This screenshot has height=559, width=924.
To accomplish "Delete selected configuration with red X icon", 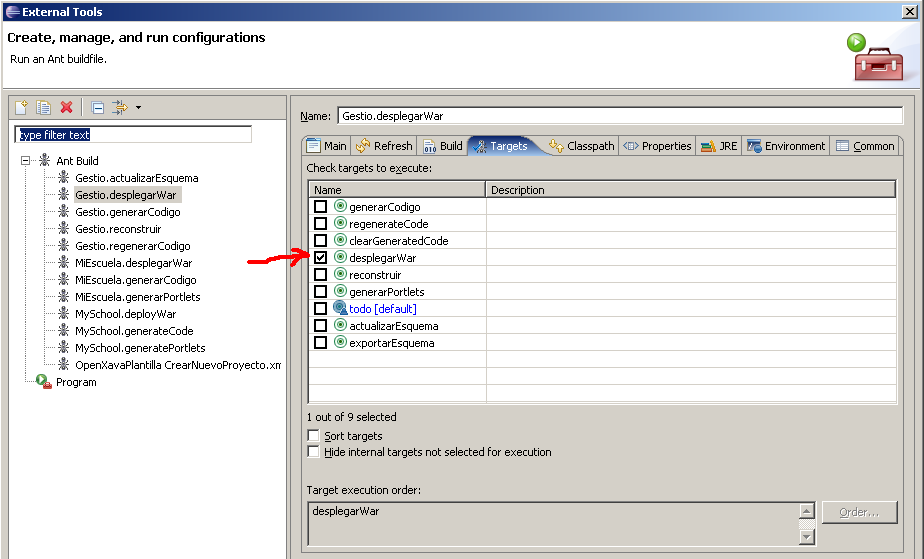I will point(67,107).
